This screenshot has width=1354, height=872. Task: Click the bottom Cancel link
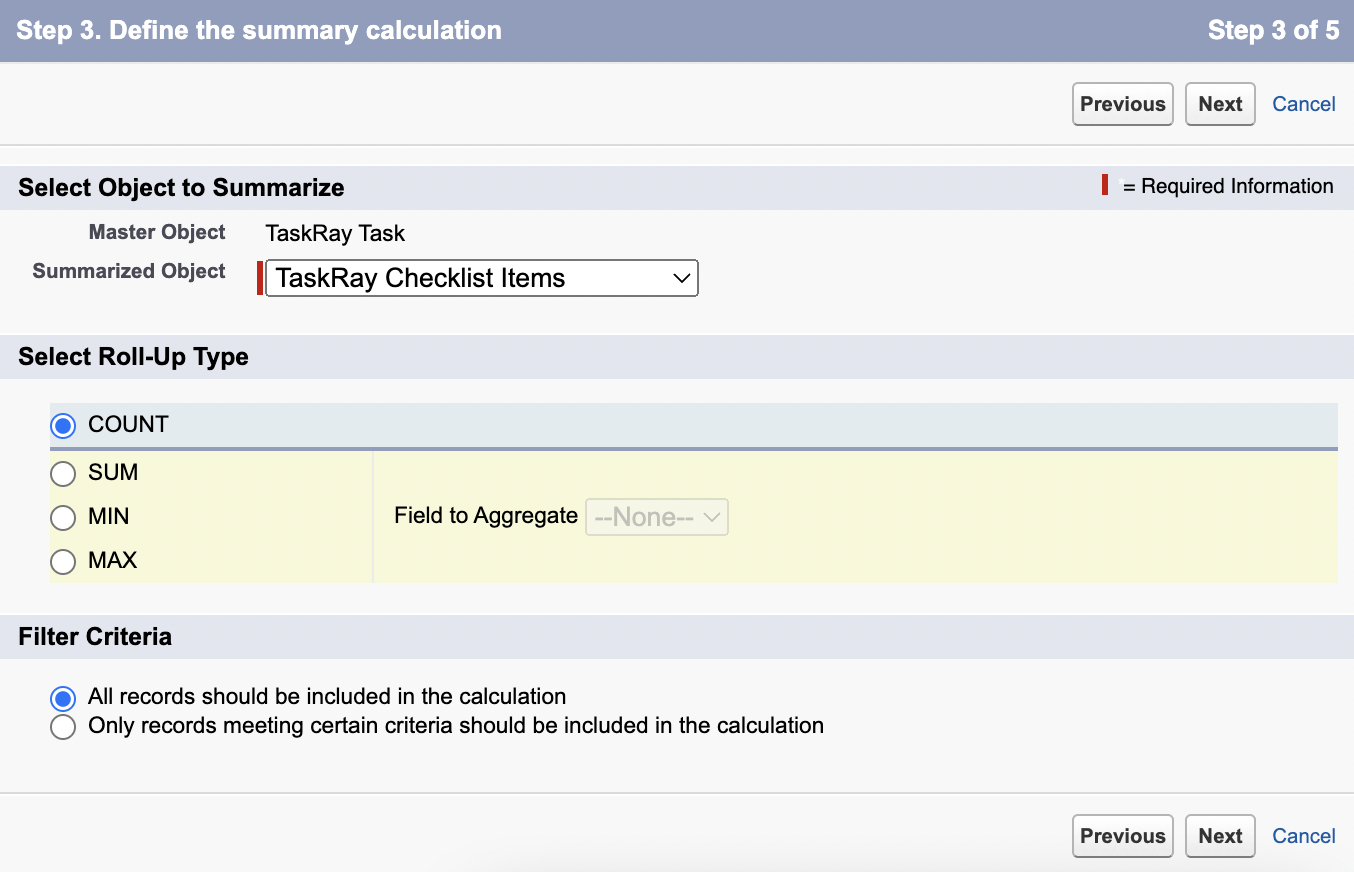point(1304,836)
